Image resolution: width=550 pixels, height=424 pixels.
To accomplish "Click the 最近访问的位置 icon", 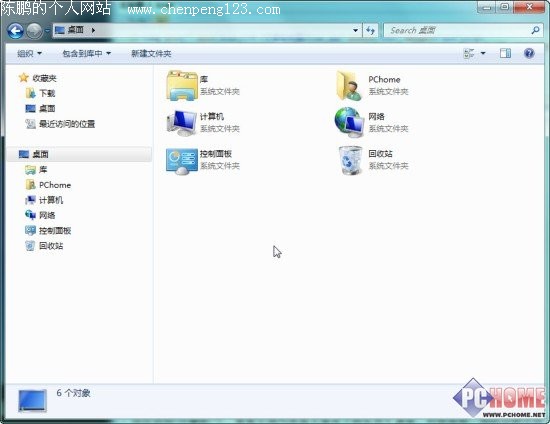I will click(31, 124).
